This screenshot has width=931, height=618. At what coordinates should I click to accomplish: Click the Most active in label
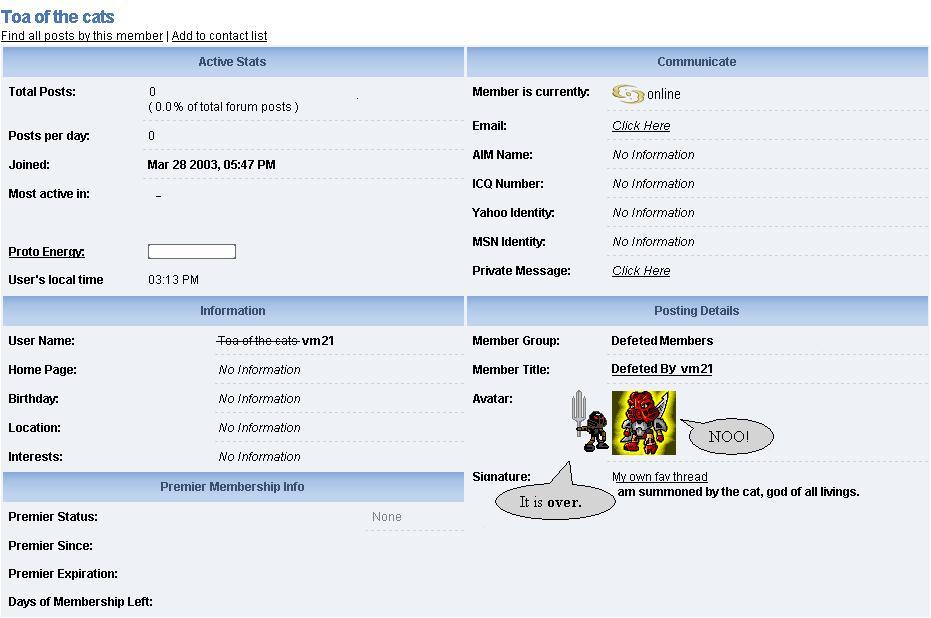[49, 194]
